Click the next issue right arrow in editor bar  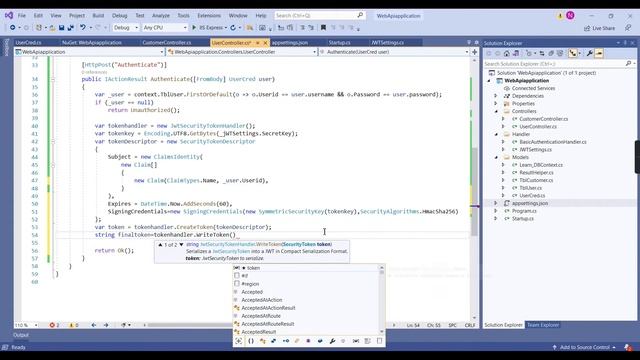point(106,325)
